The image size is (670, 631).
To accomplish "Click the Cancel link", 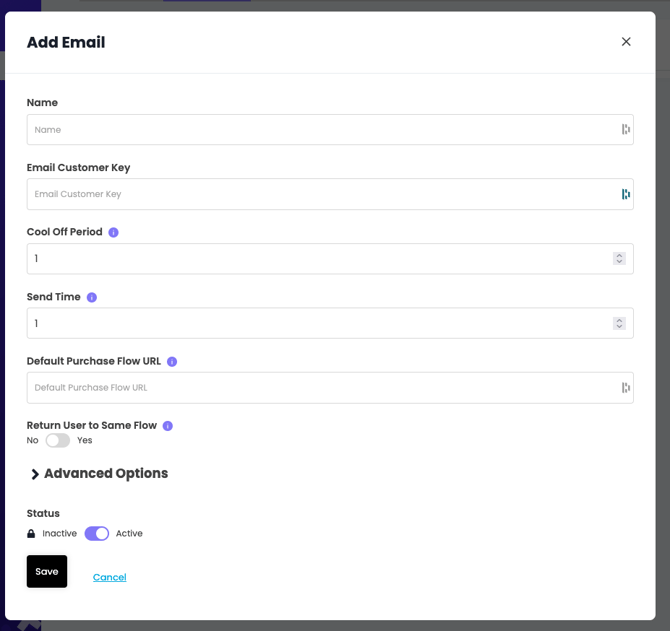I will click(109, 577).
